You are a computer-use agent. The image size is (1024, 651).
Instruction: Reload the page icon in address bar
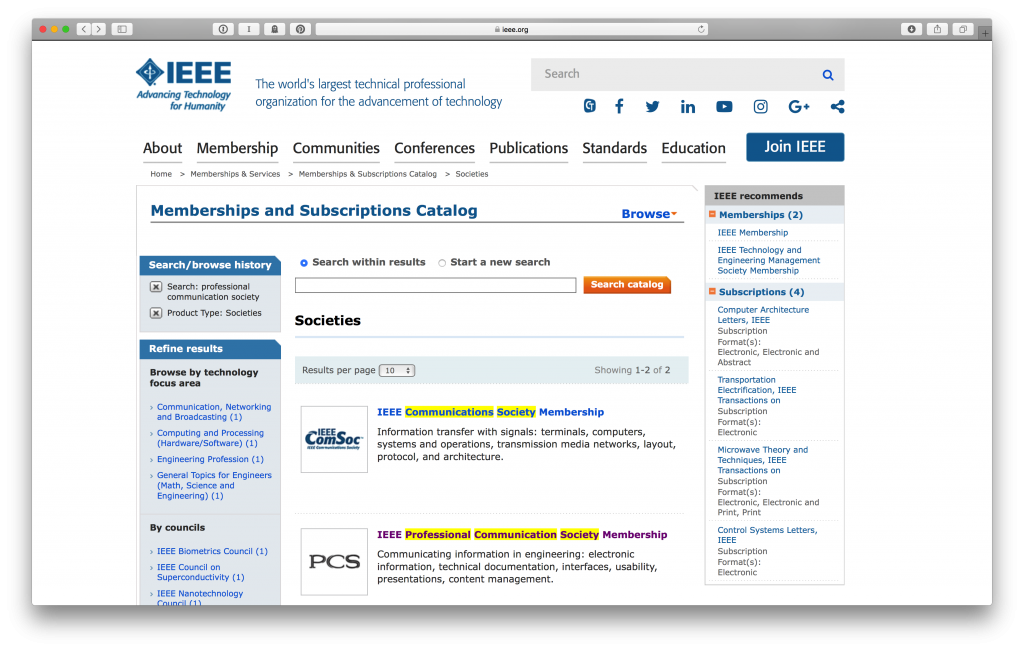point(701,29)
